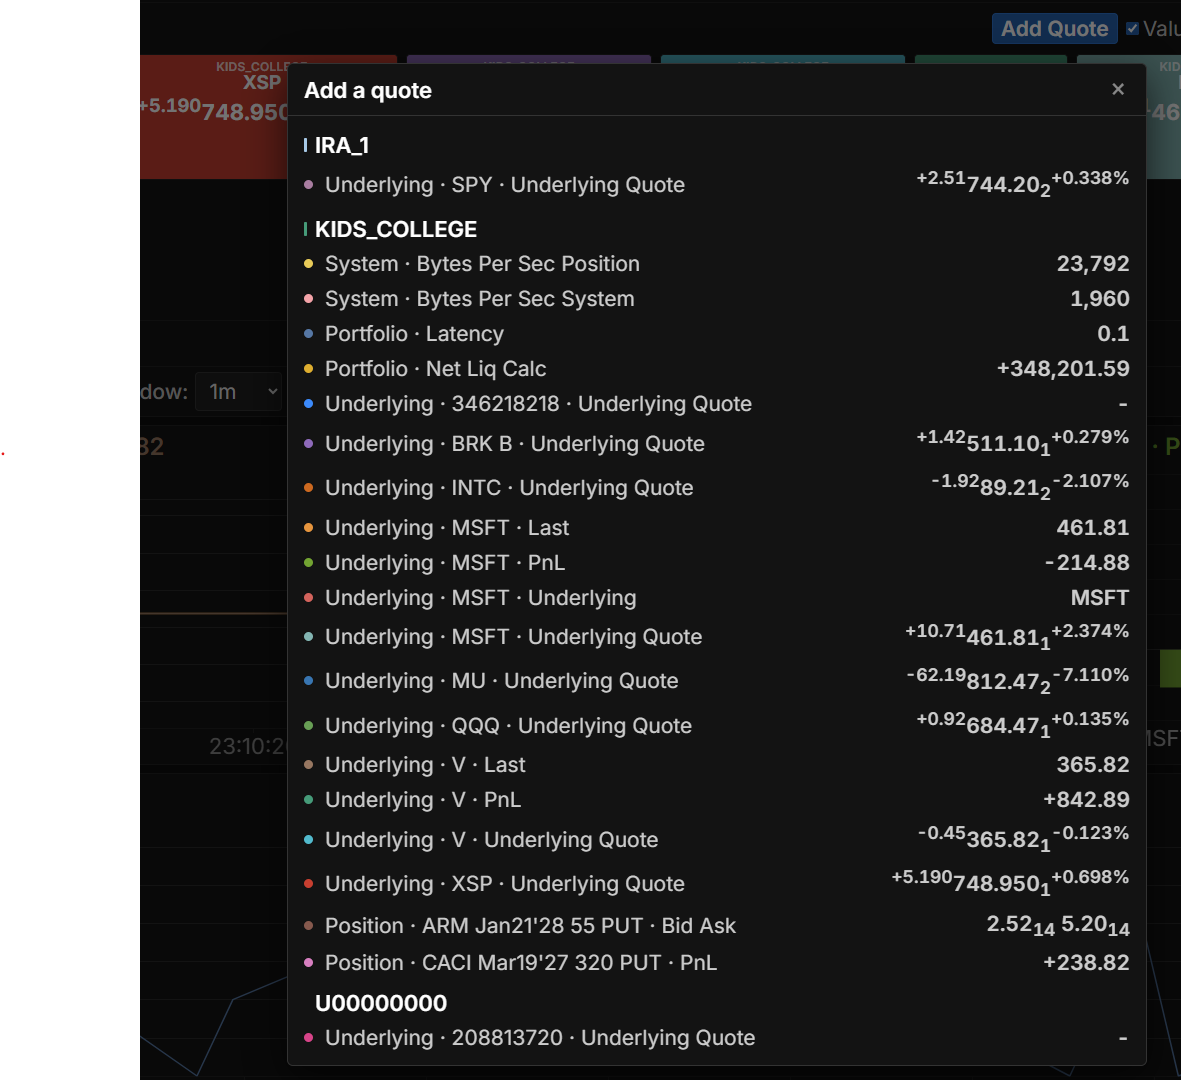Select Underlying 208813720 Underlying Quote

click(x=716, y=1038)
